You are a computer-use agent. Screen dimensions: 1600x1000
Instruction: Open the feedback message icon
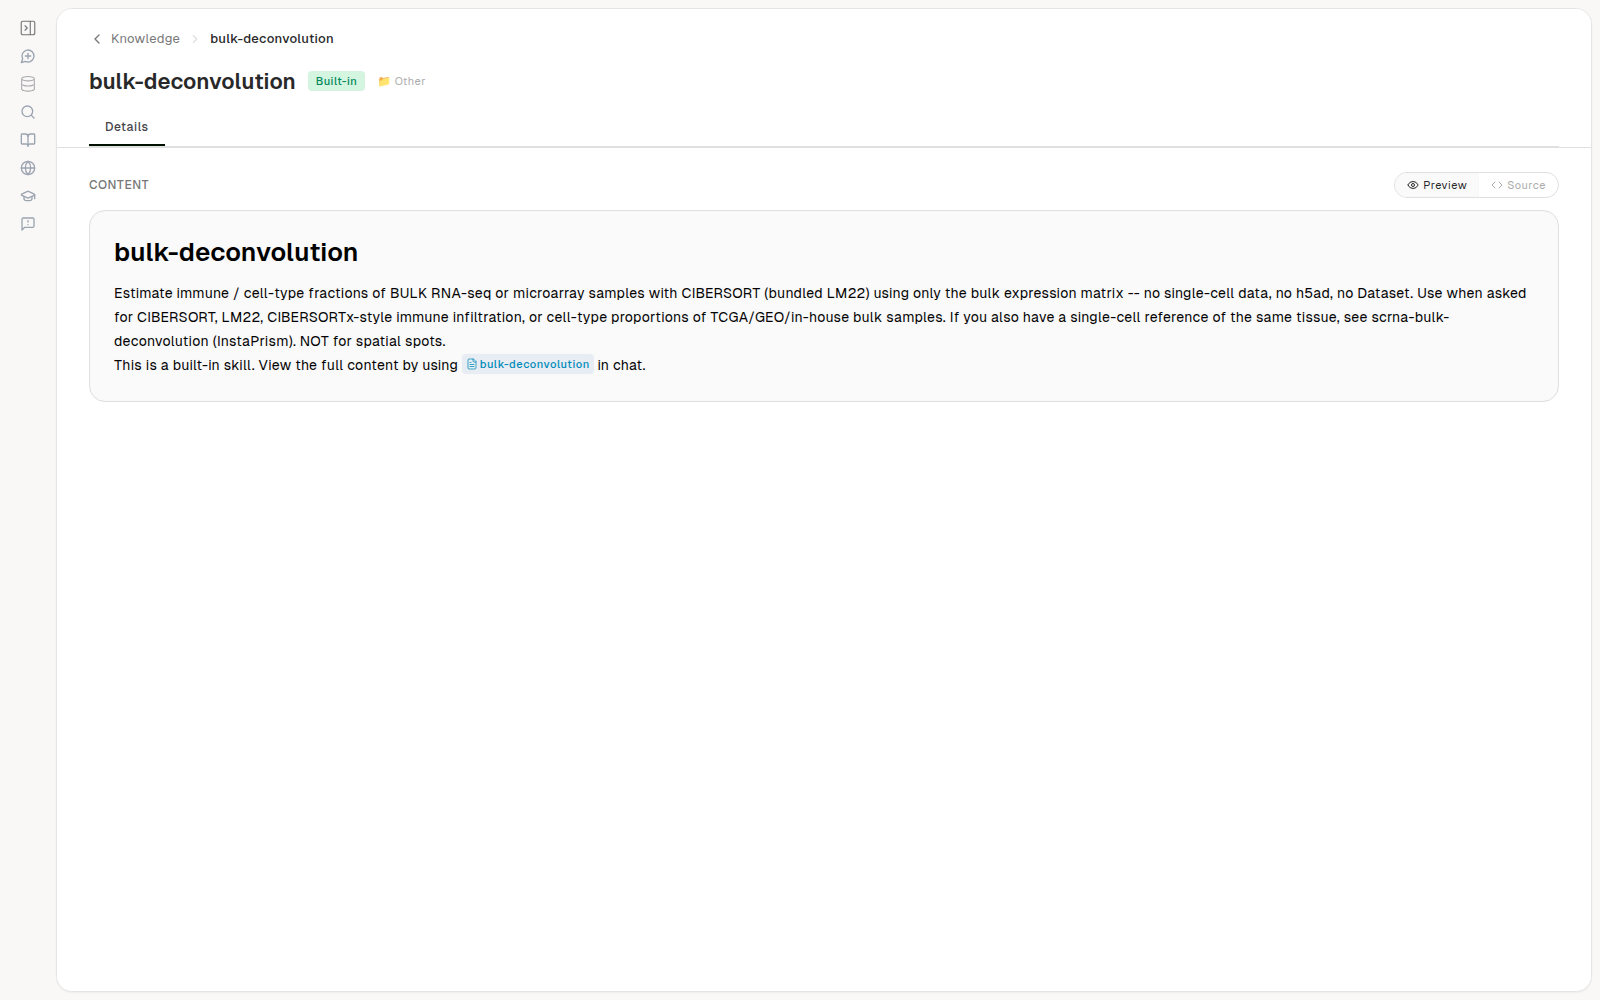click(28, 224)
